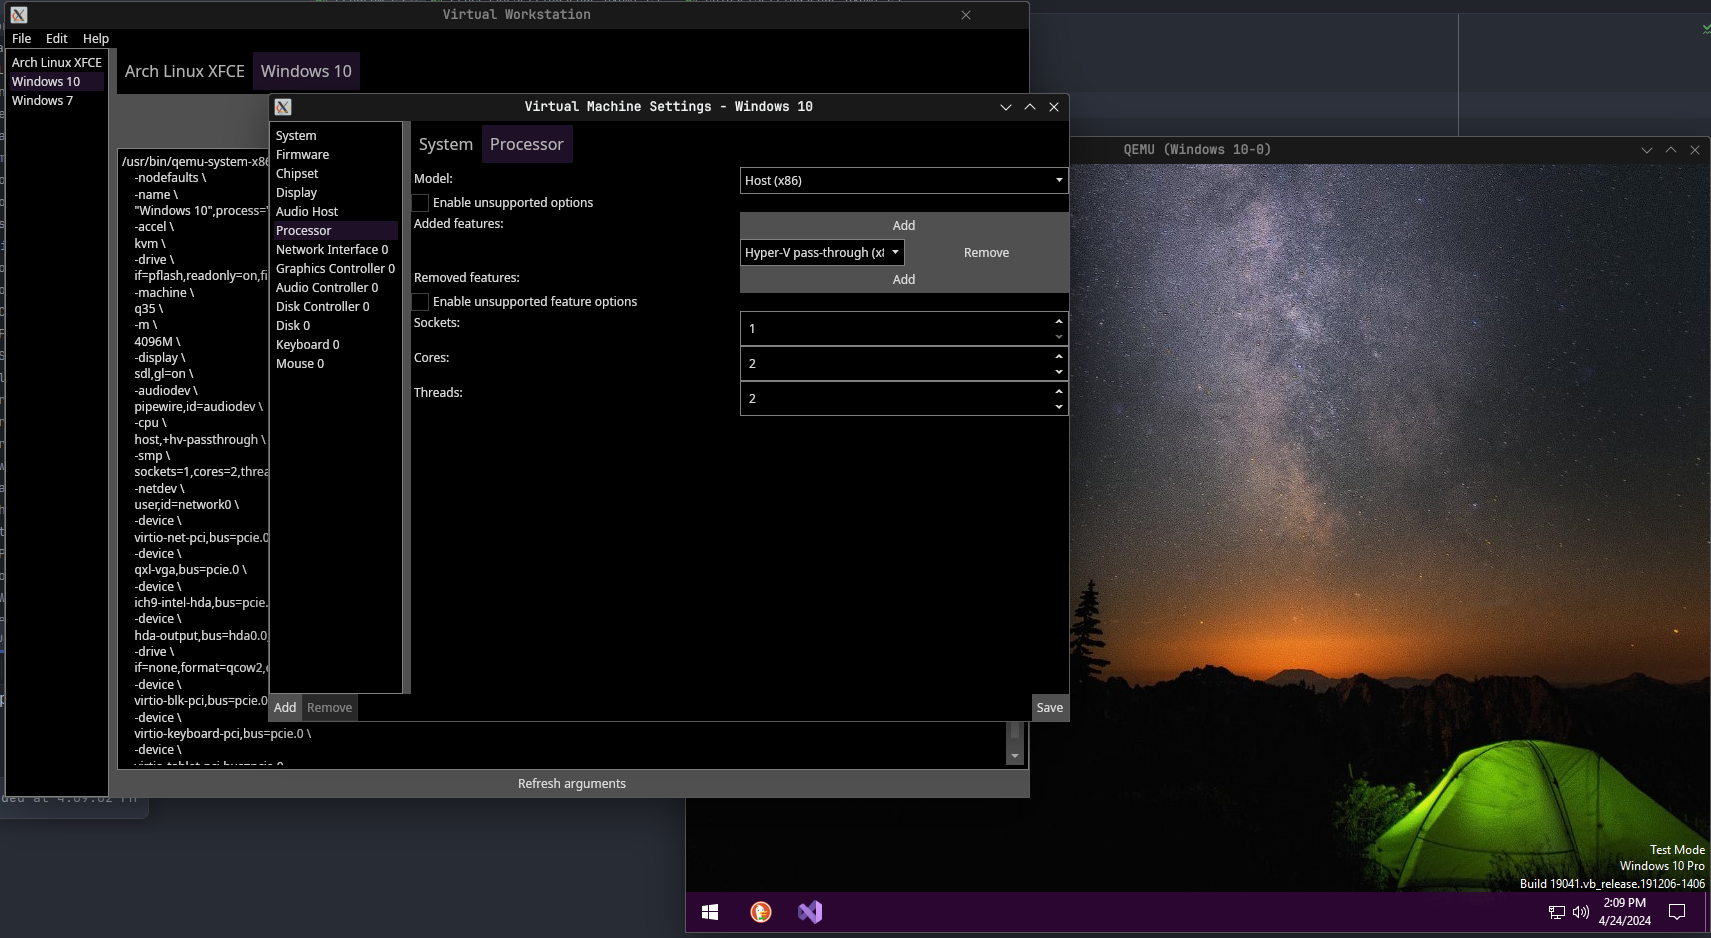Select Network Interface 0 item
The width and height of the screenshot is (1711, 938).
(336, 250)
